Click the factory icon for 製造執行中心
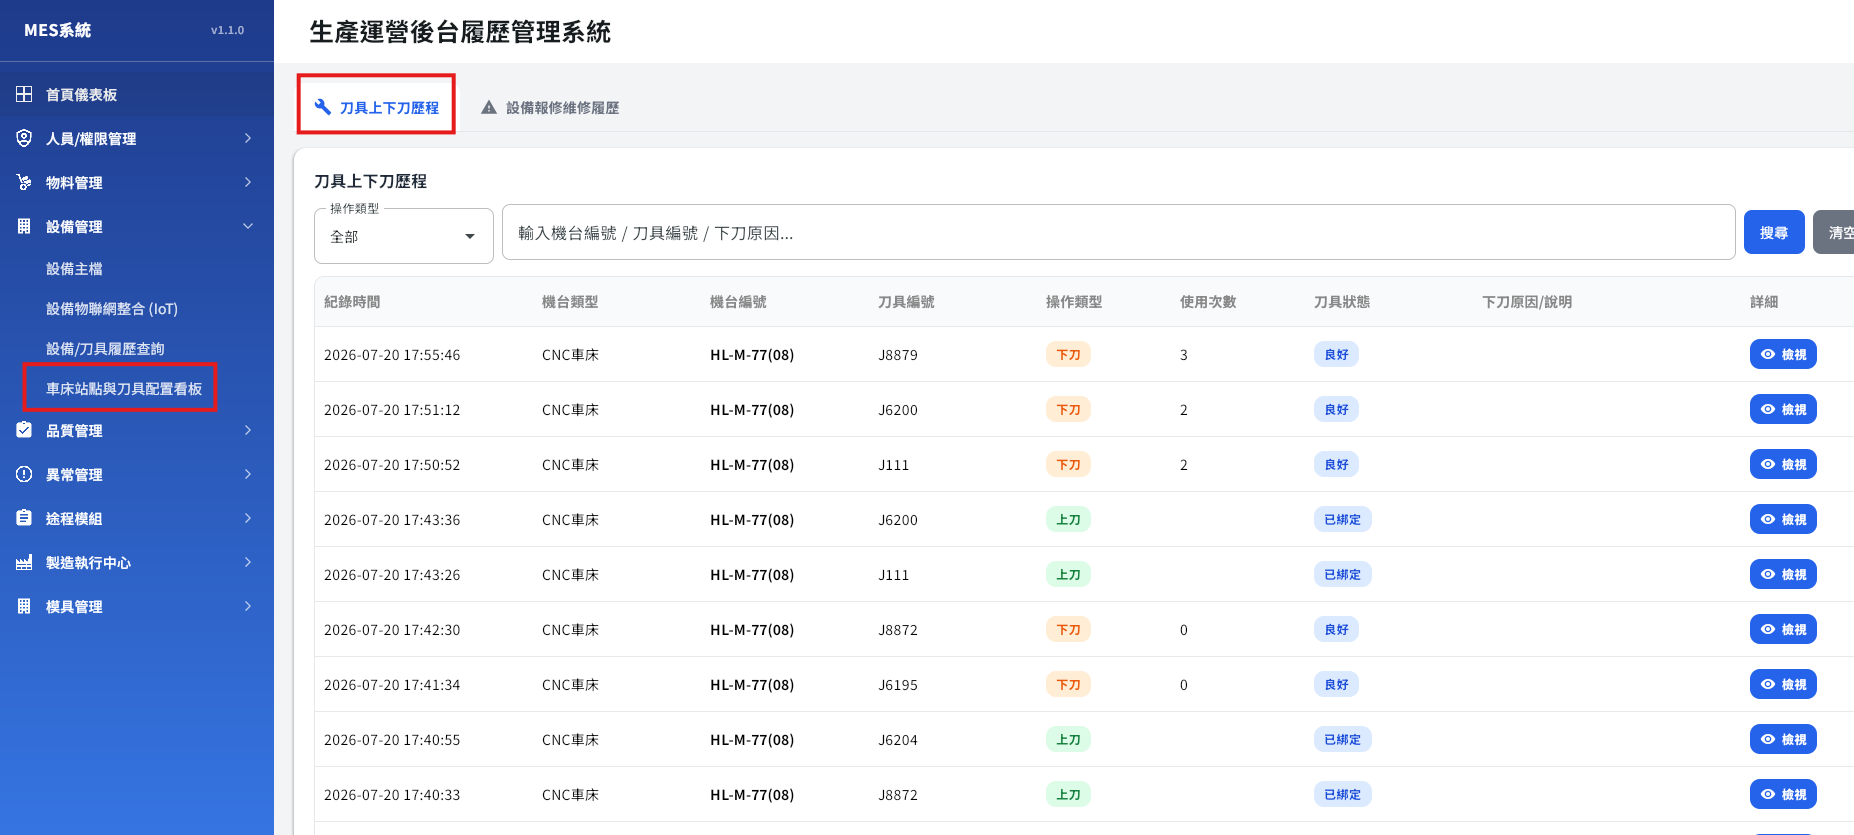 (24, 562)
